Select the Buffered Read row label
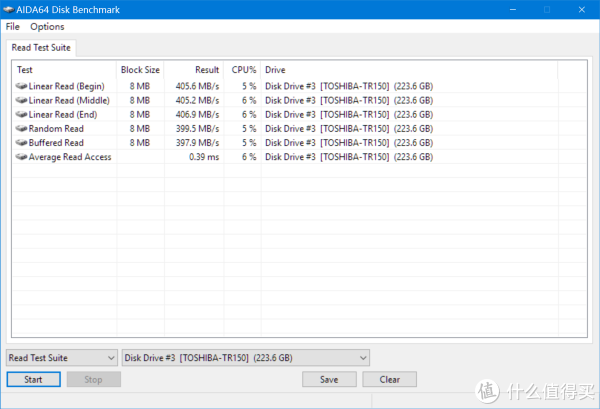This screenshot has height=409, width=600. (56, 143)
